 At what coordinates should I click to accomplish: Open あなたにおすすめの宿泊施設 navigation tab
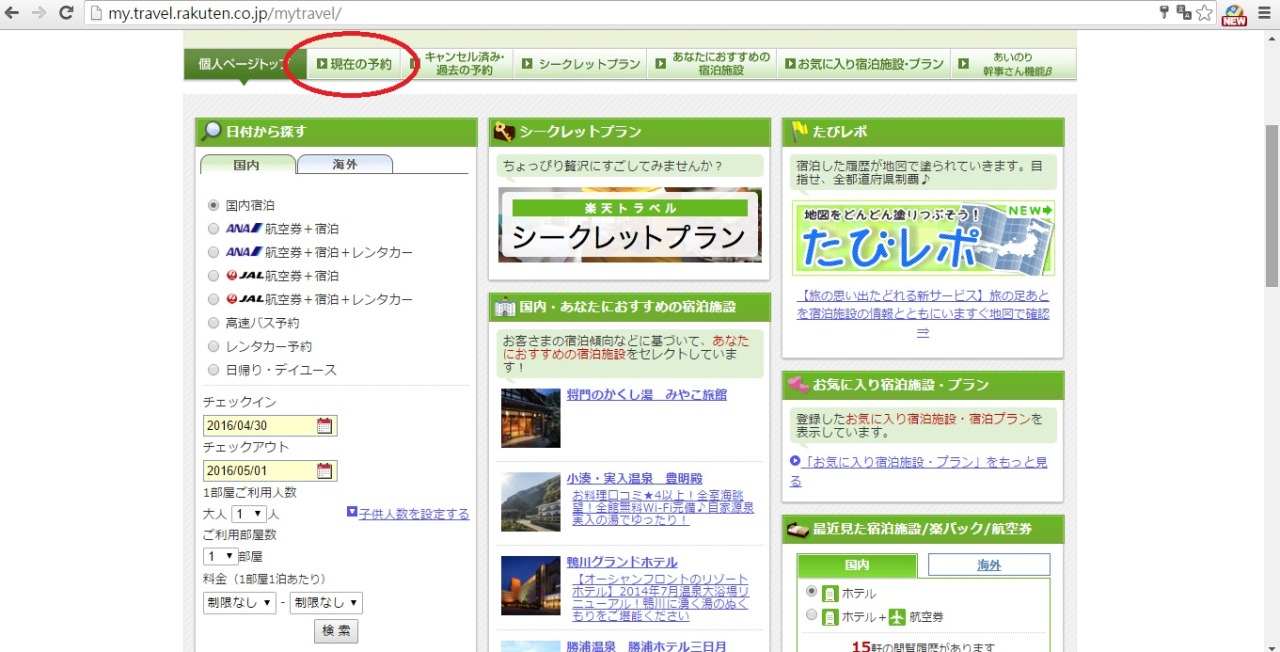tap(712, 64)
